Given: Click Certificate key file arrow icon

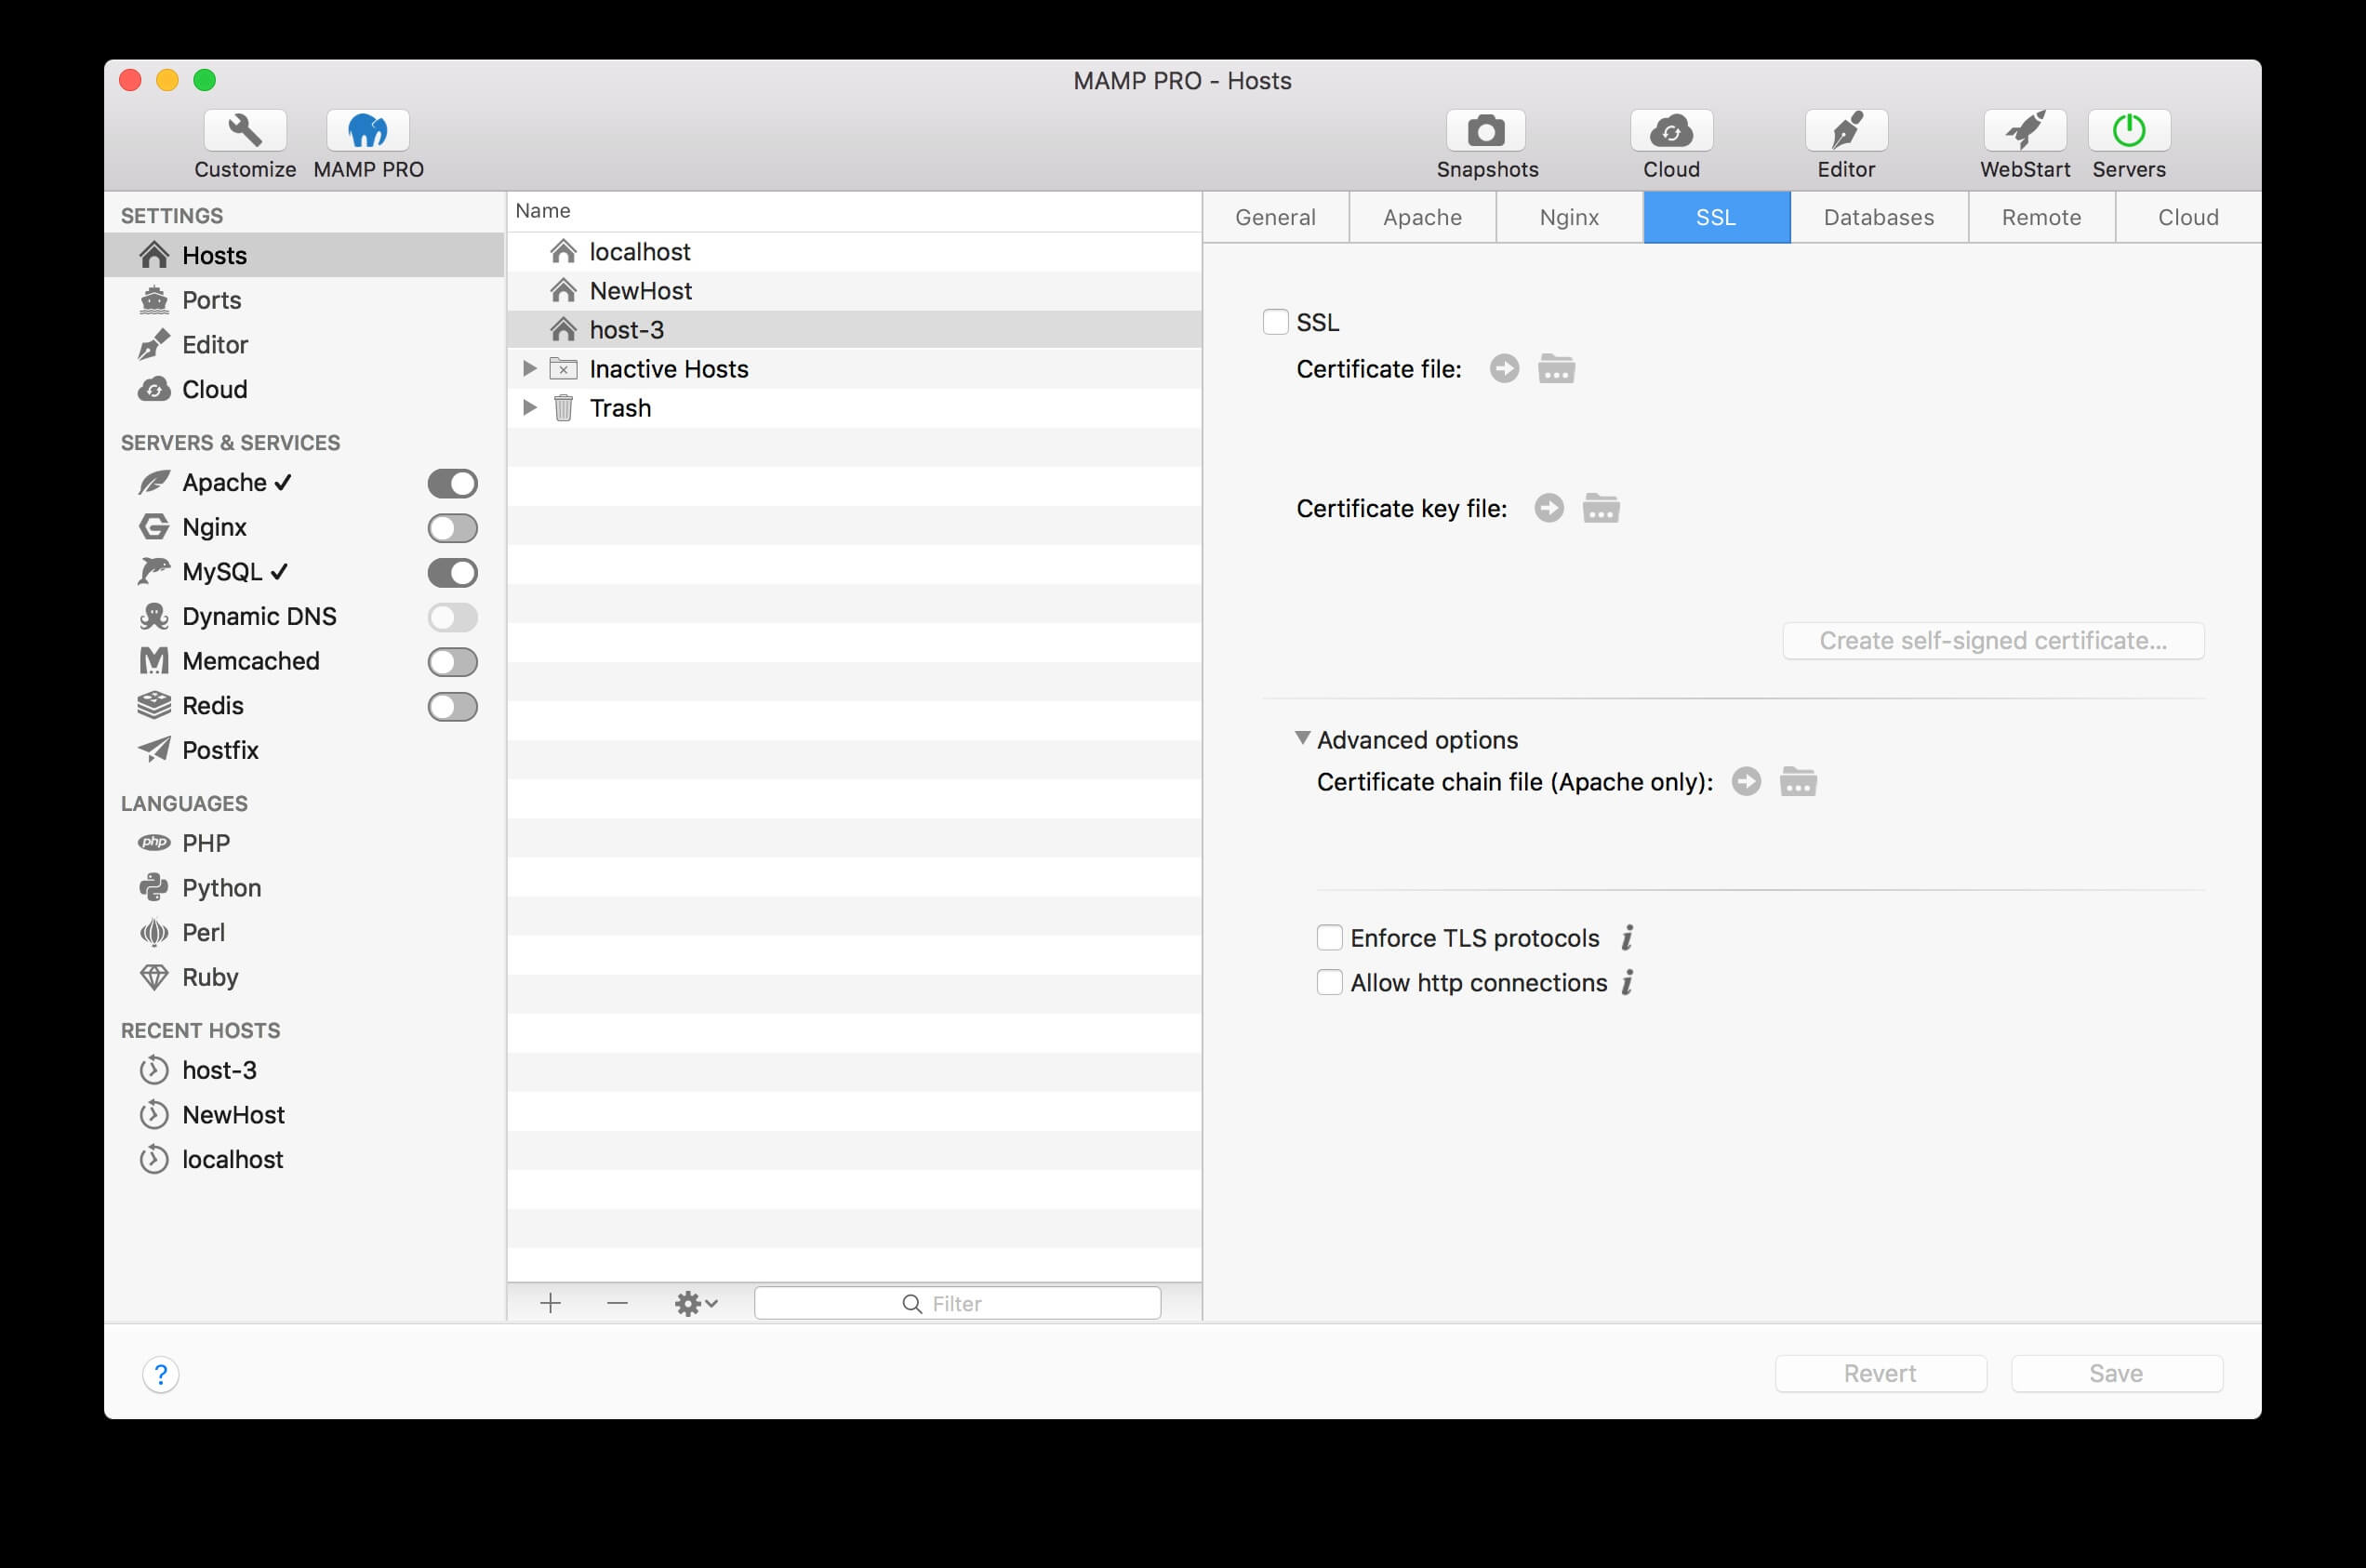Looking at the screenshot, I should (x=1549, y=508).
